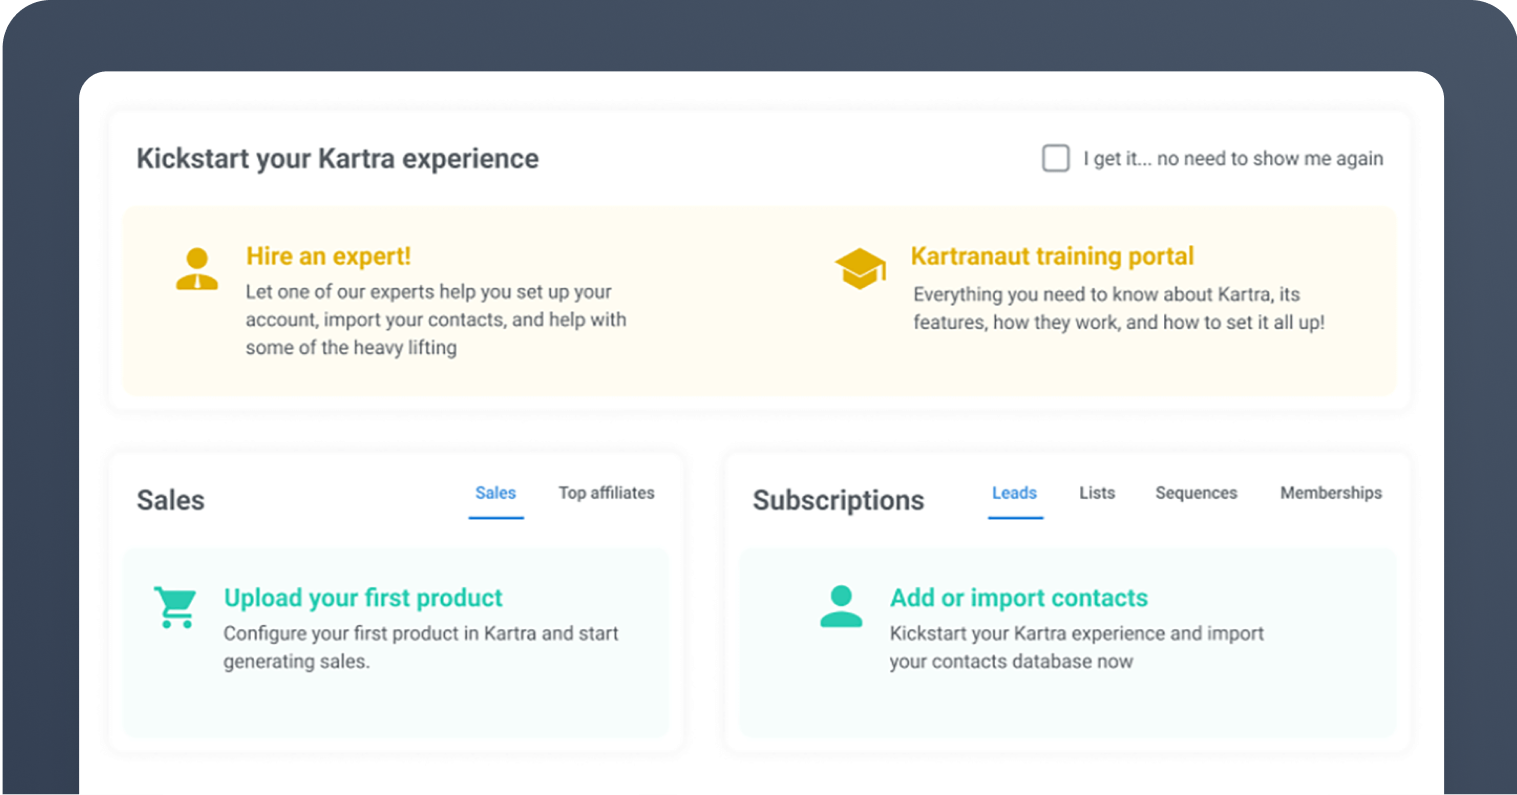
Task: Click the 'Kickstart your Kartra experience' heading
Action: coord(337,159)
